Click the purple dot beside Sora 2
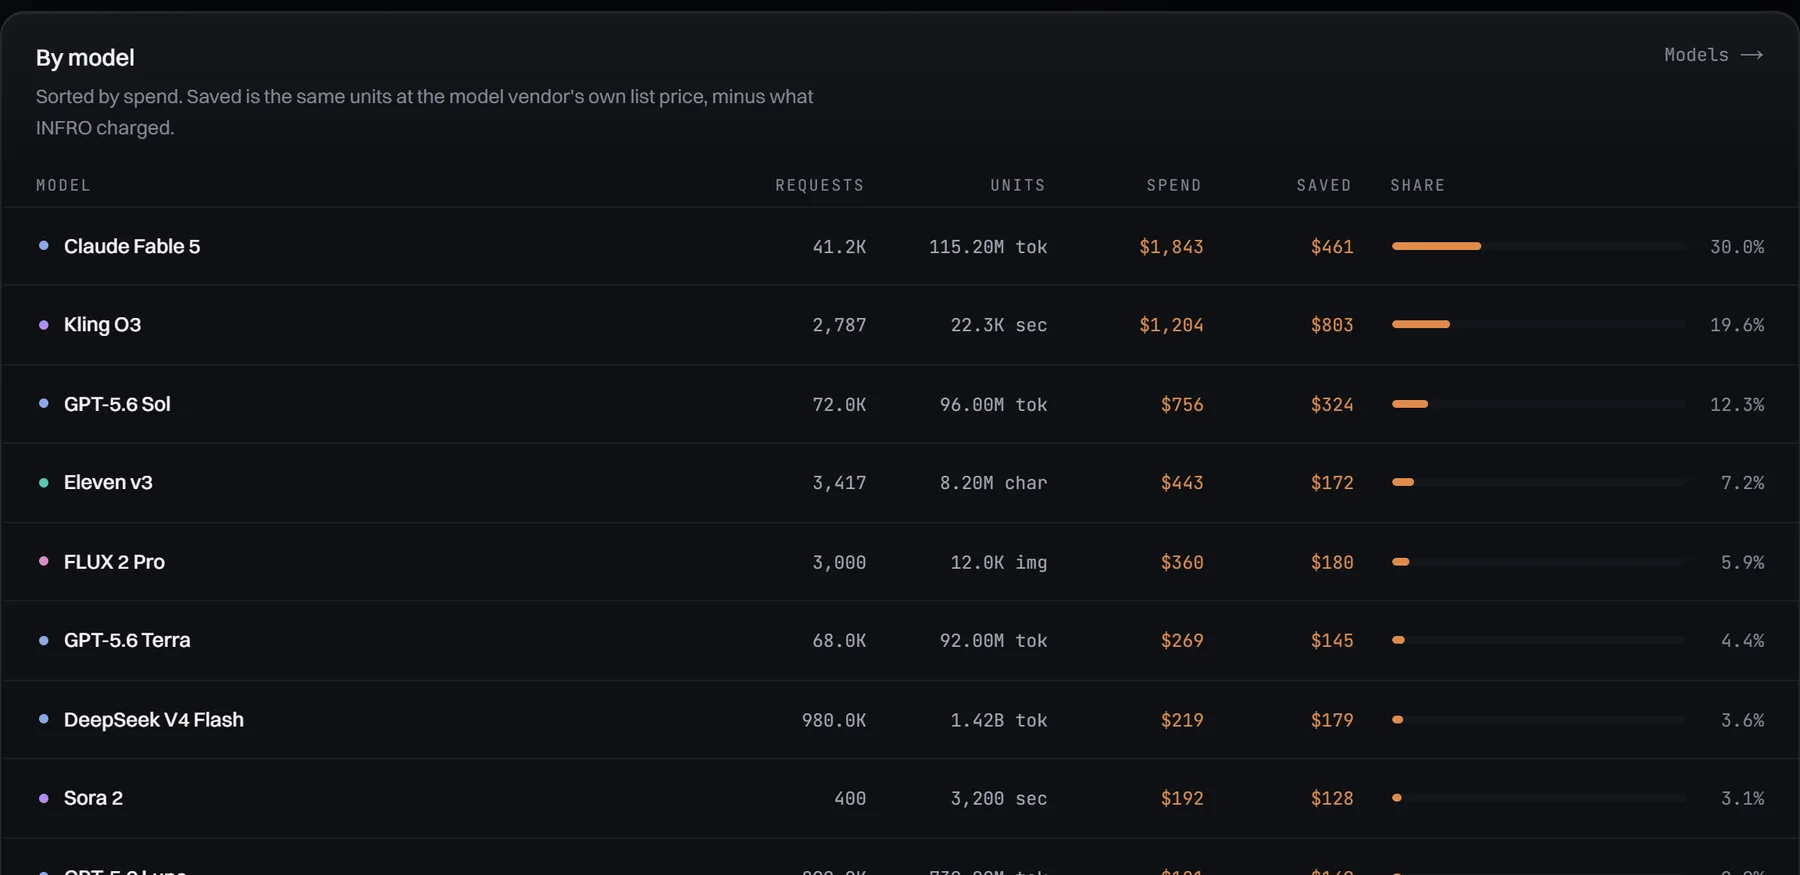Viewport: 1800px width, 875px height. (43, 799)
